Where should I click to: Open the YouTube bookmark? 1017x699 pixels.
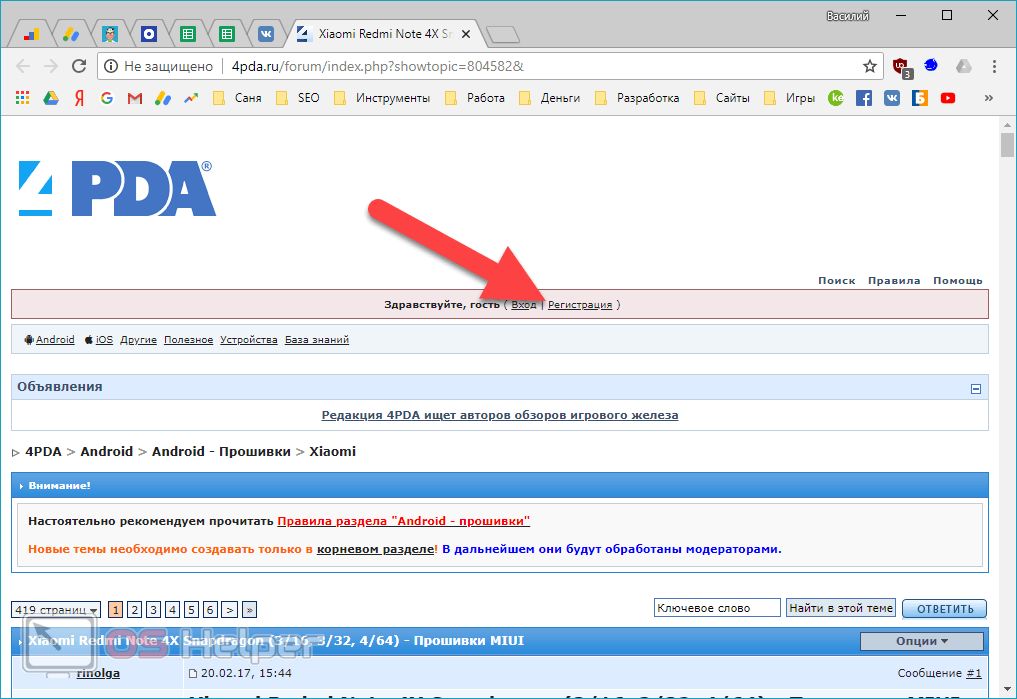click(948, 98)
